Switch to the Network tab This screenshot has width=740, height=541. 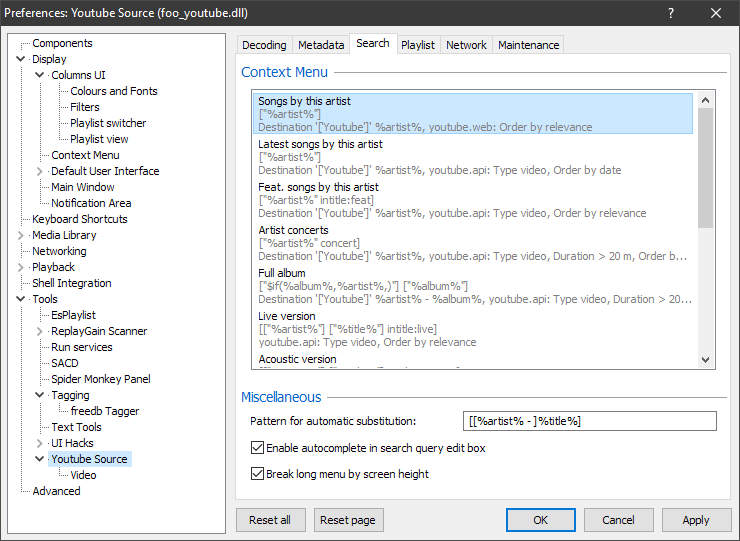466,45
